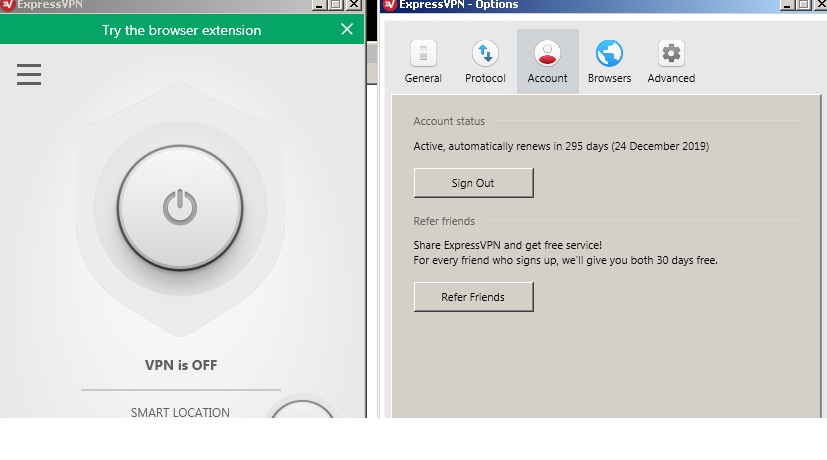Select the Account tab
Image resolution: width=827 pixels, height=460 pixels.
coord(547,62)
